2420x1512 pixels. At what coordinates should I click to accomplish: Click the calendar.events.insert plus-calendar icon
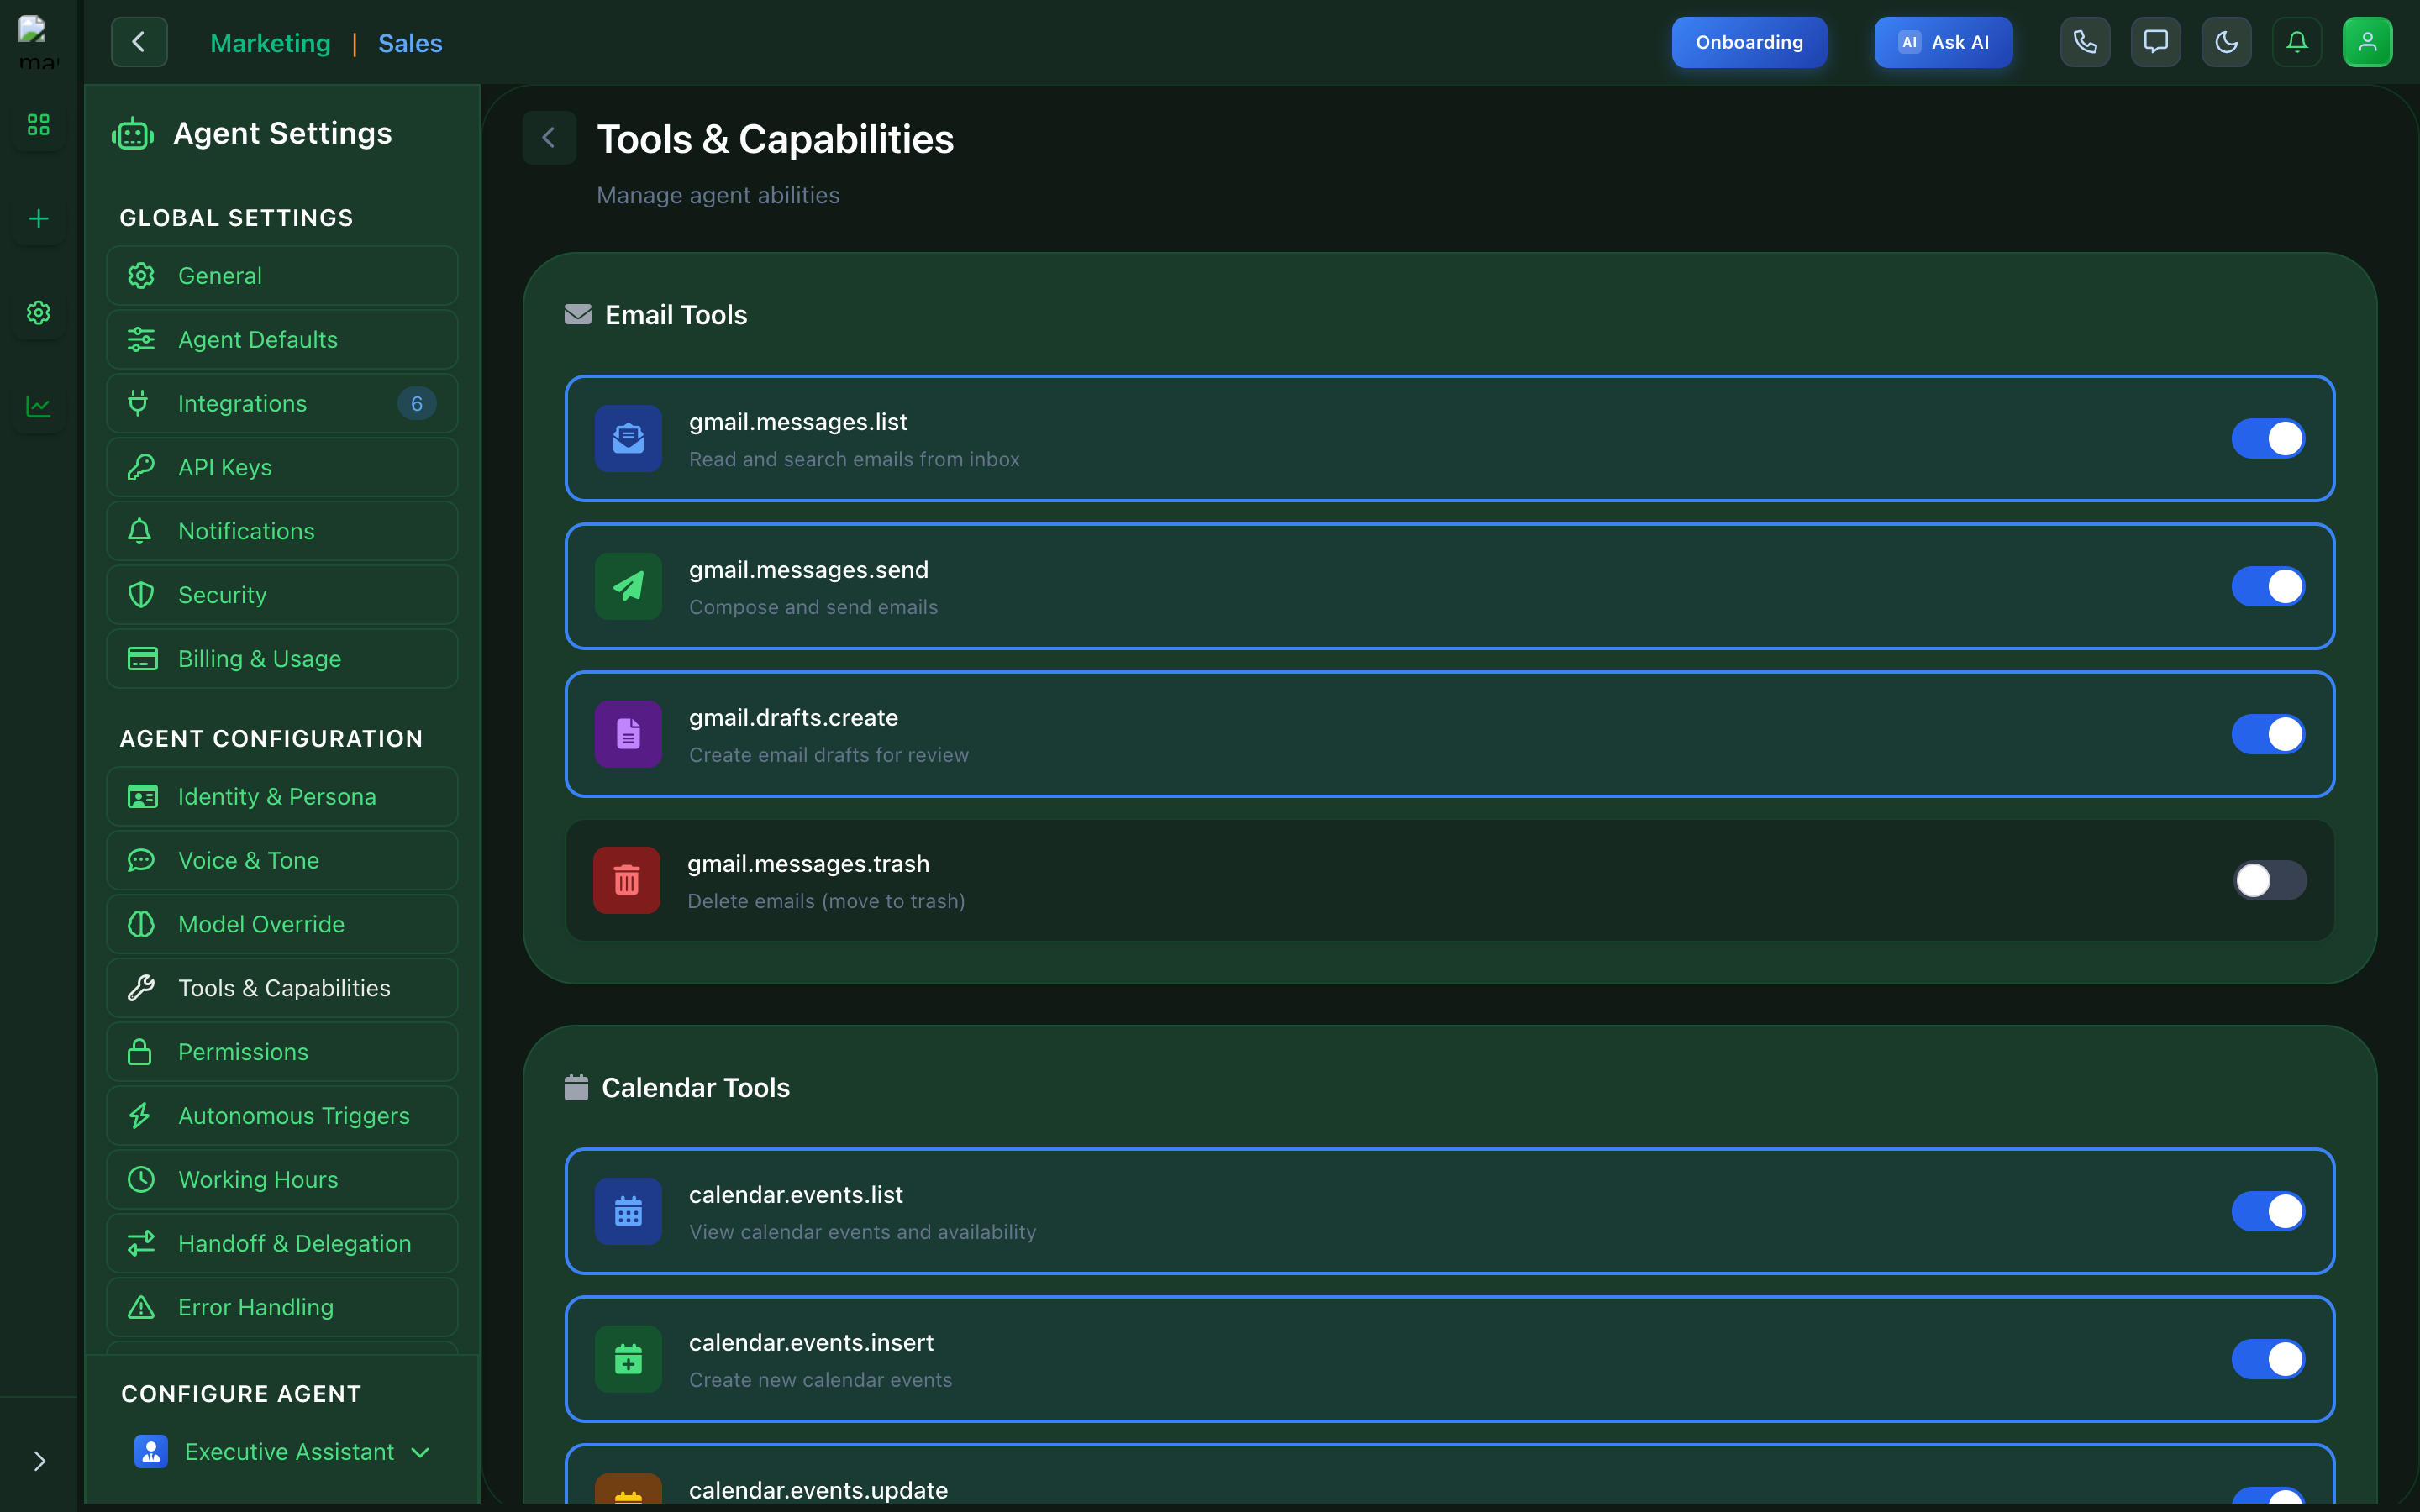click(x=628, y=1359)
